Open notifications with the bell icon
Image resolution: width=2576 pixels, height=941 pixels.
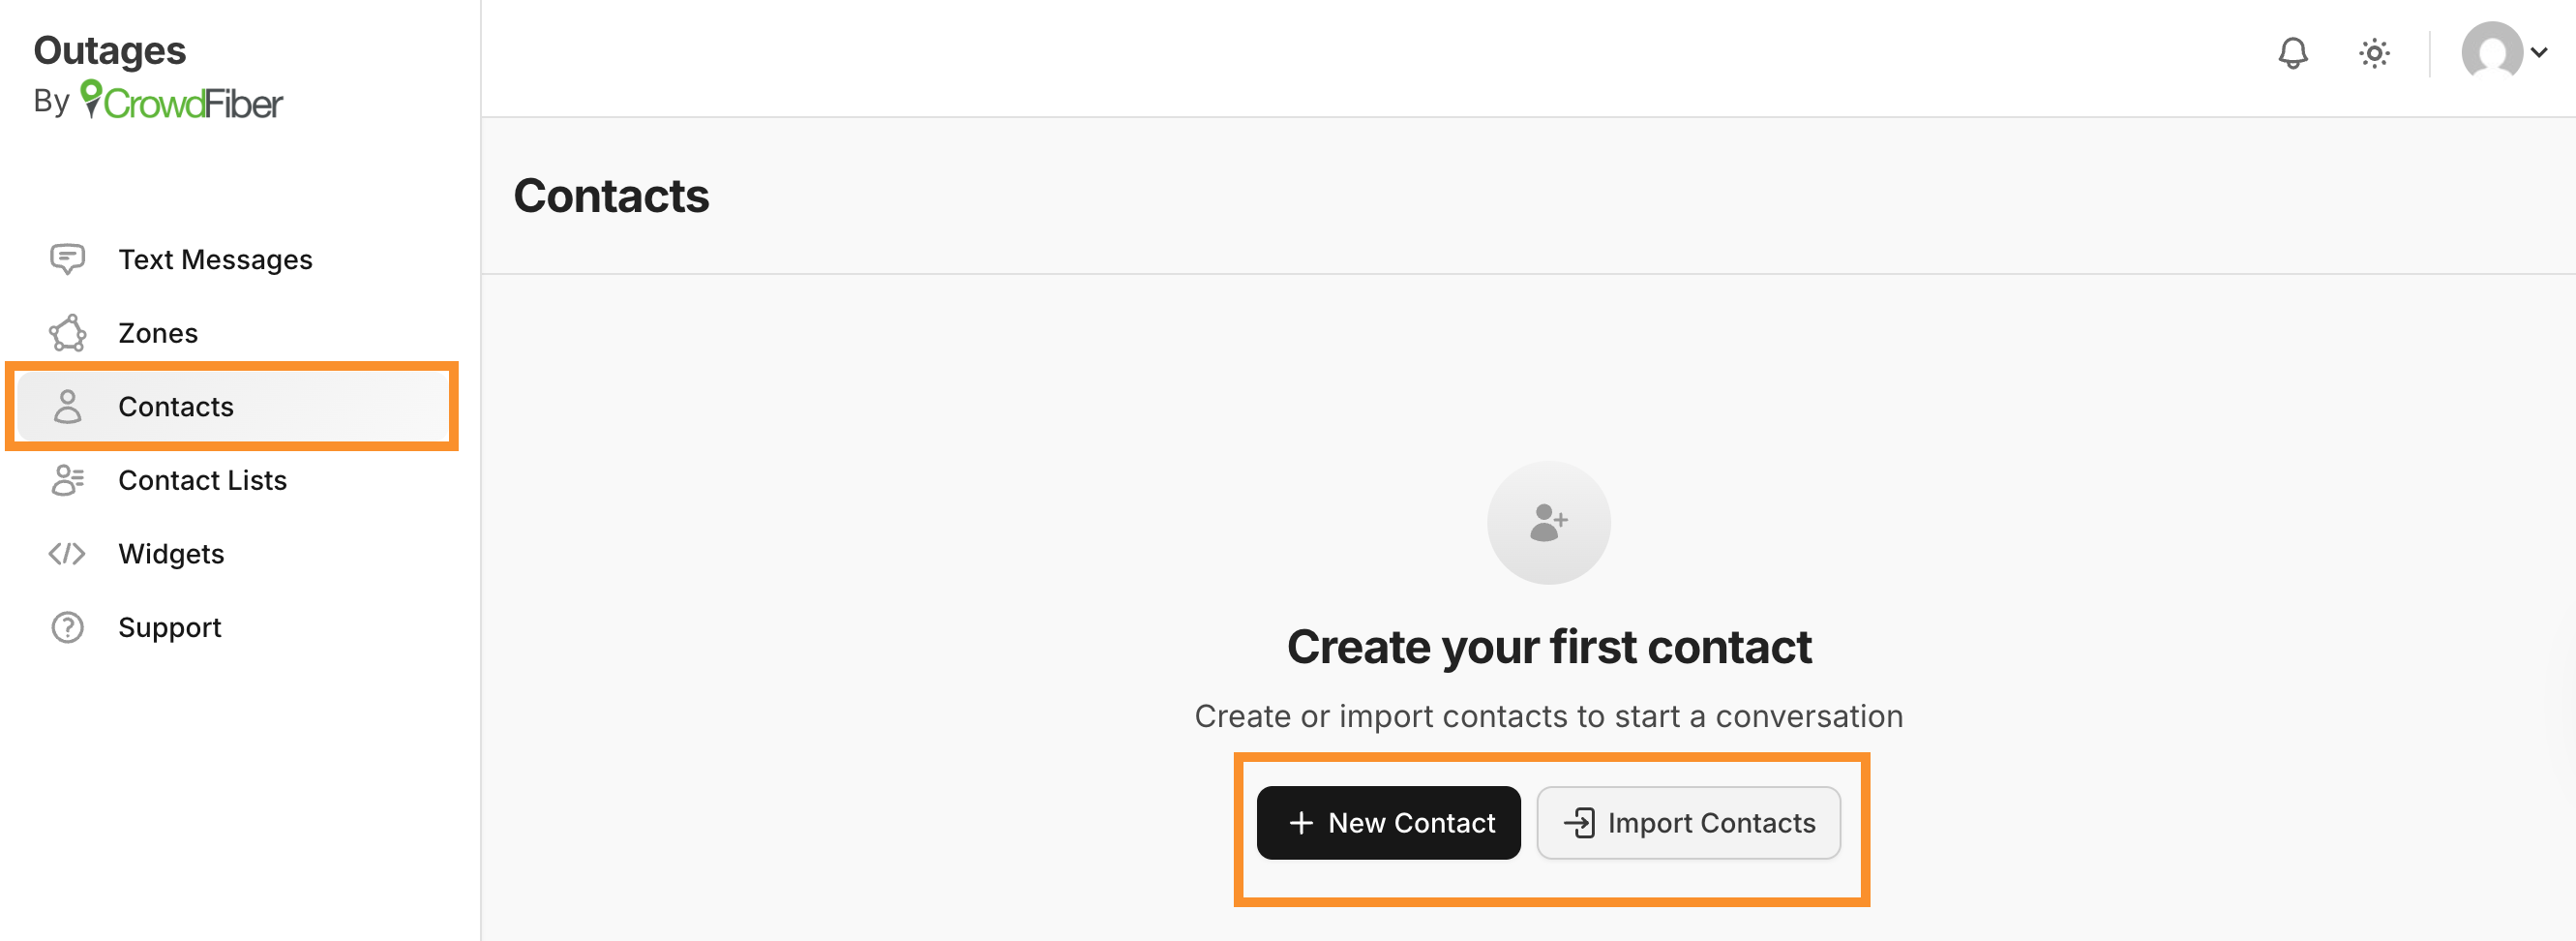tap(2293, 53)
